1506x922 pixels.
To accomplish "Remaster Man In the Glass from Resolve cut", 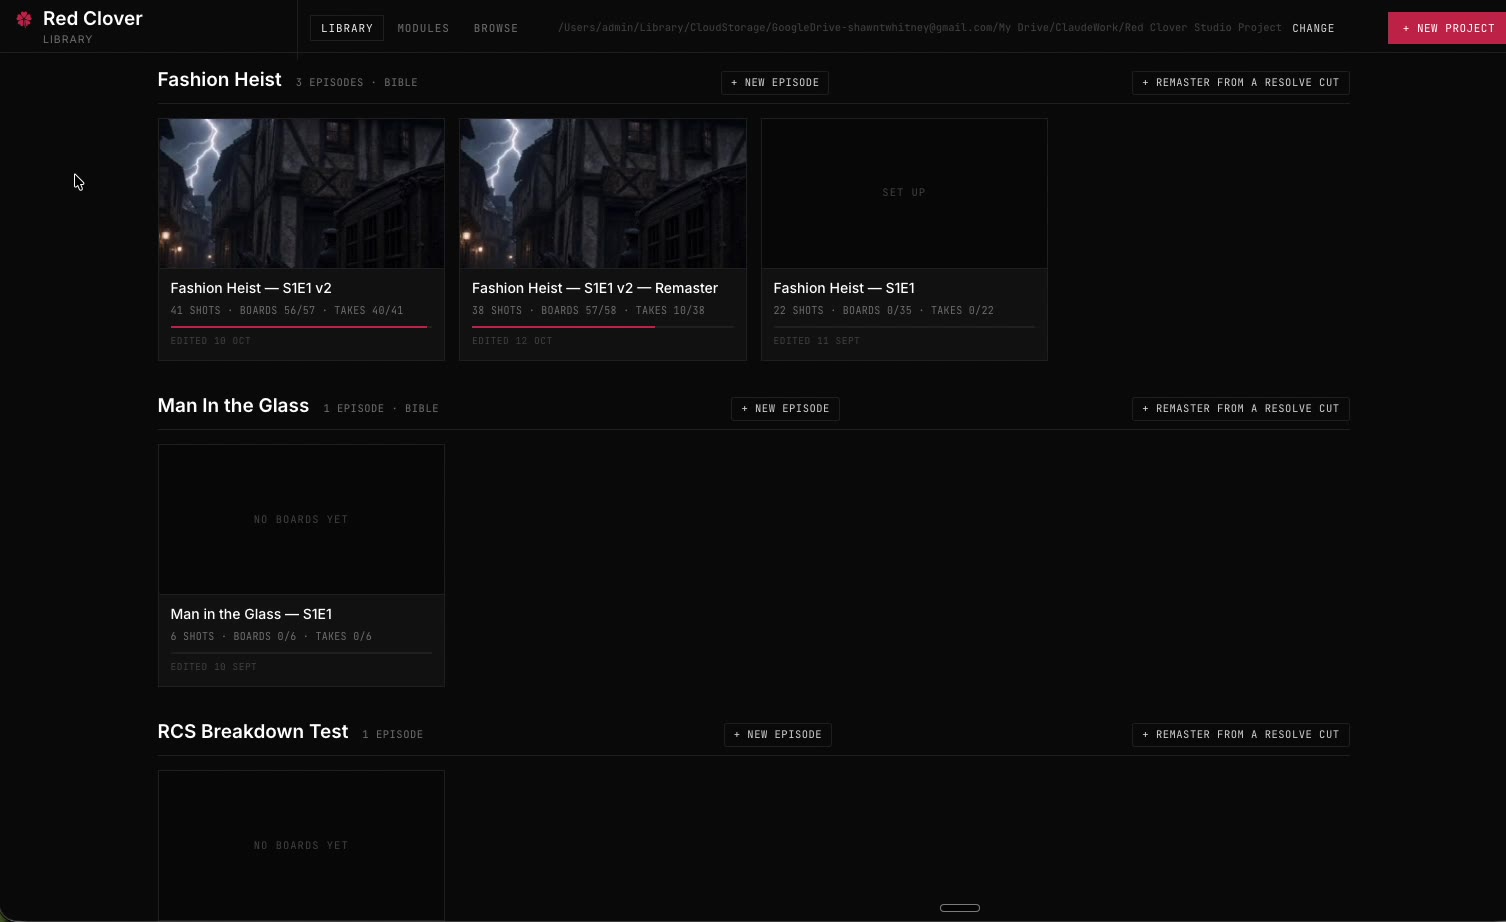I will 1240,409.
